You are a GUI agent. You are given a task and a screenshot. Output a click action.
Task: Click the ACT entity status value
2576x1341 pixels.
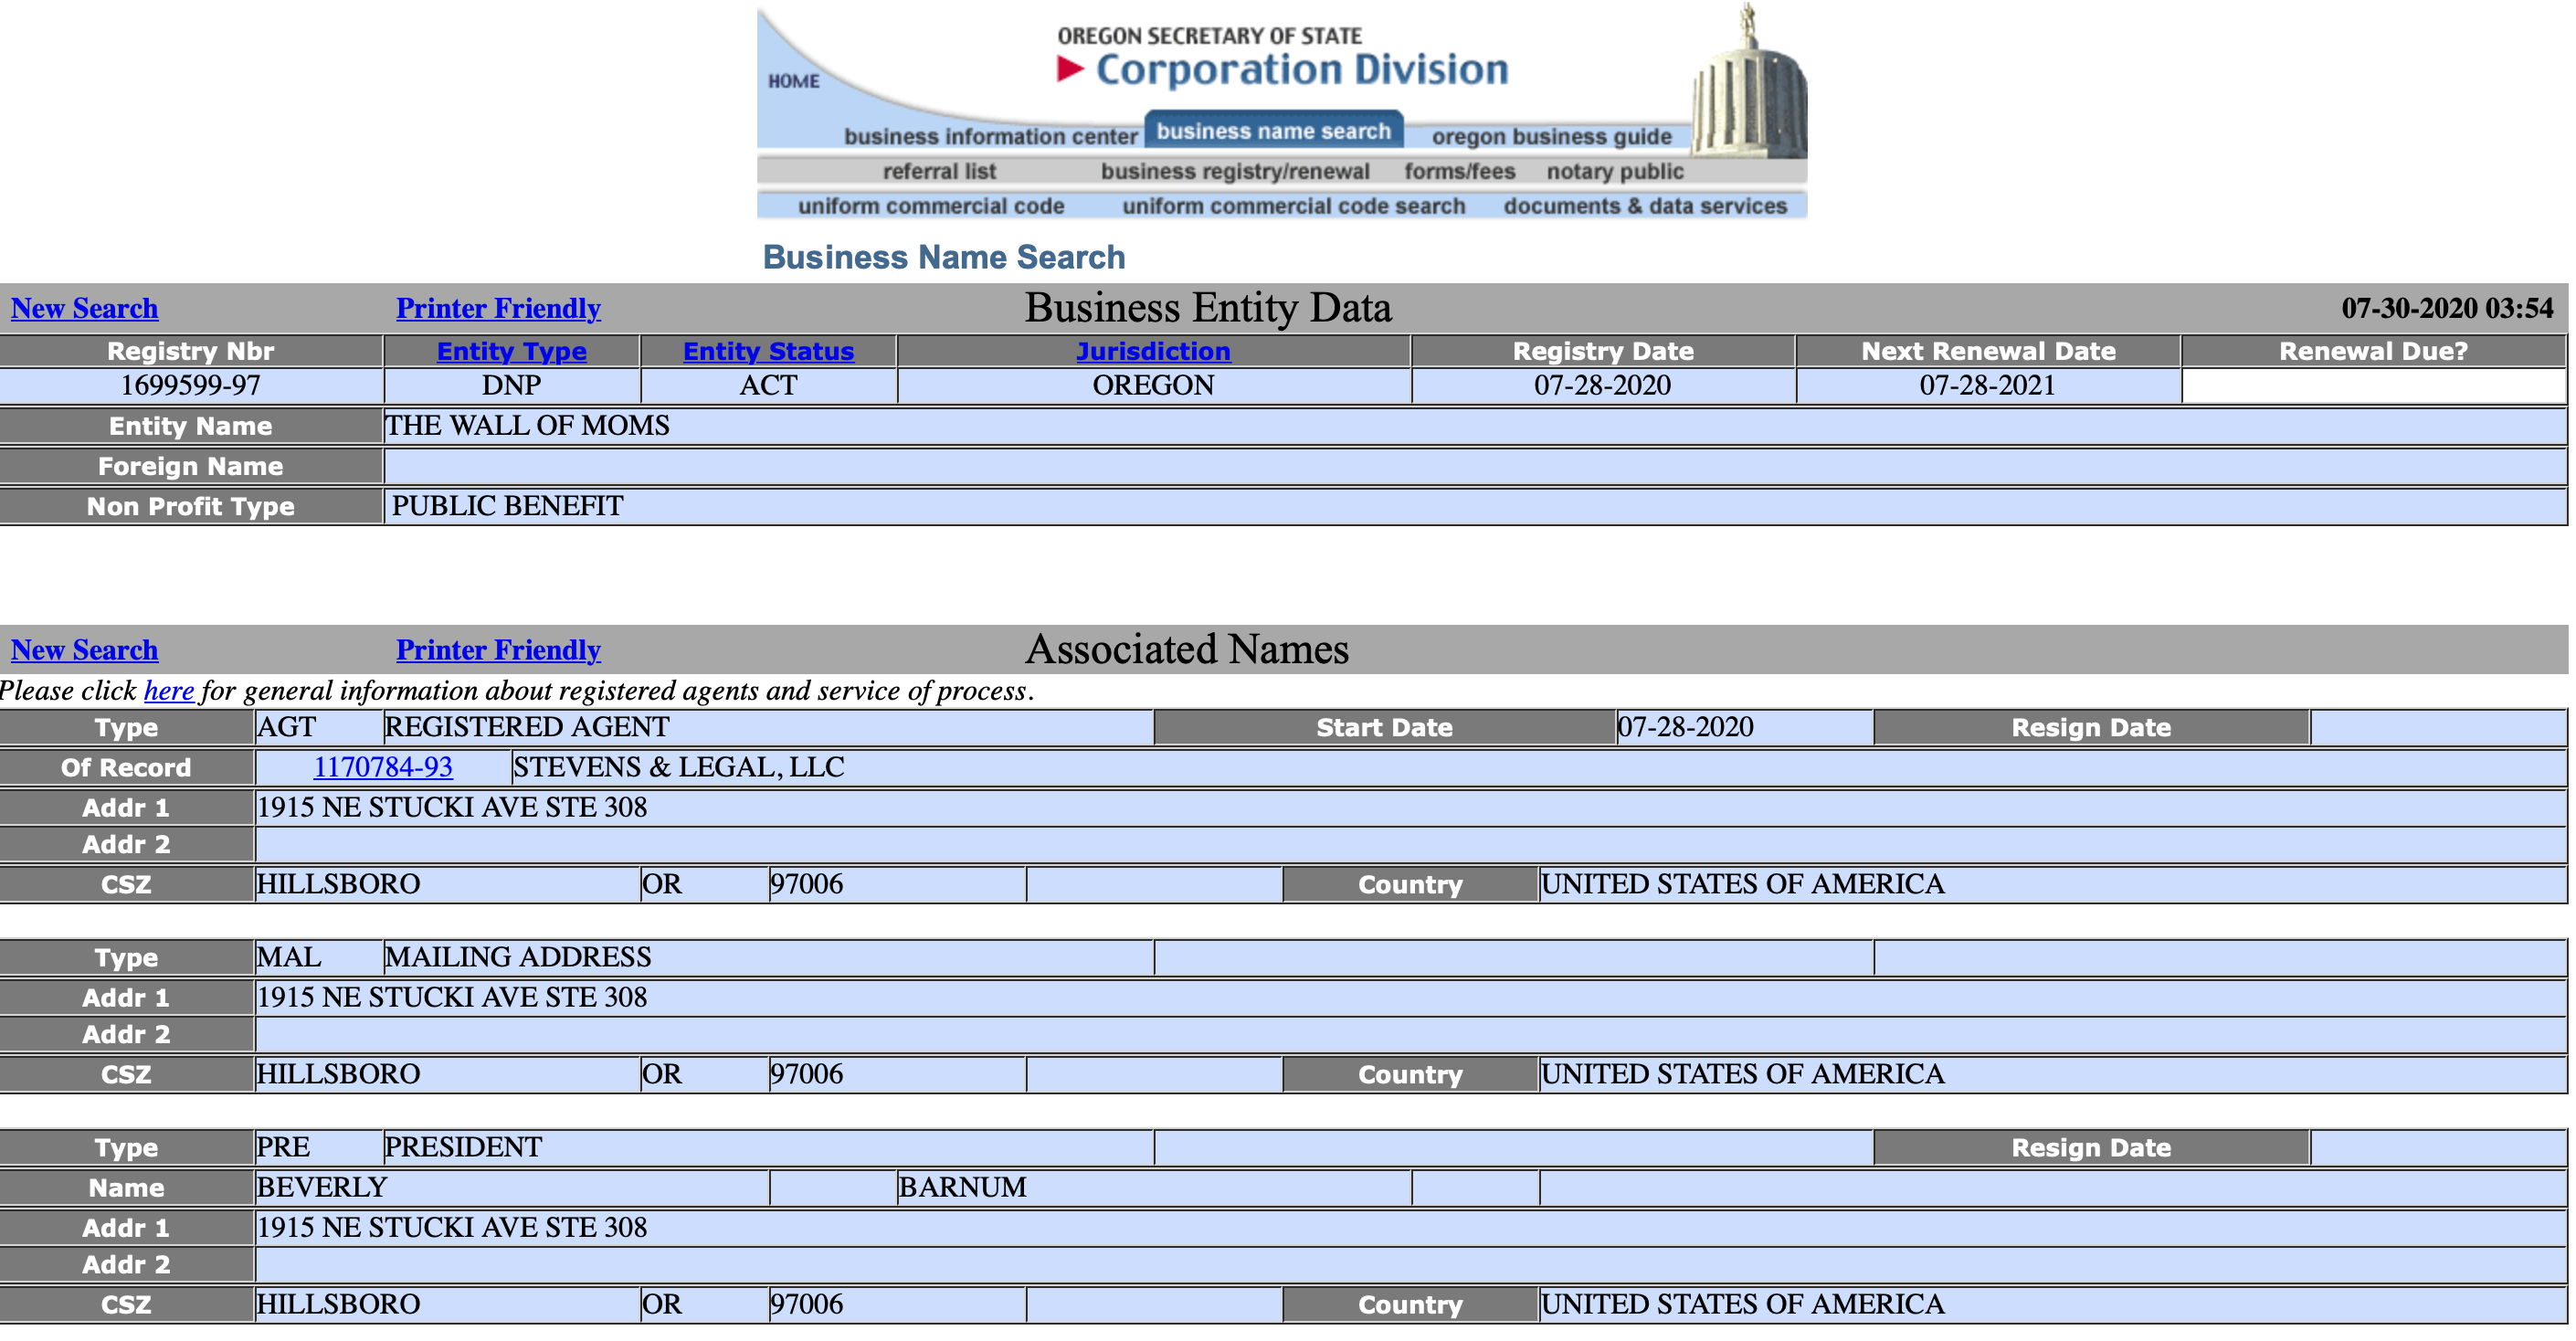click(768, 385)
